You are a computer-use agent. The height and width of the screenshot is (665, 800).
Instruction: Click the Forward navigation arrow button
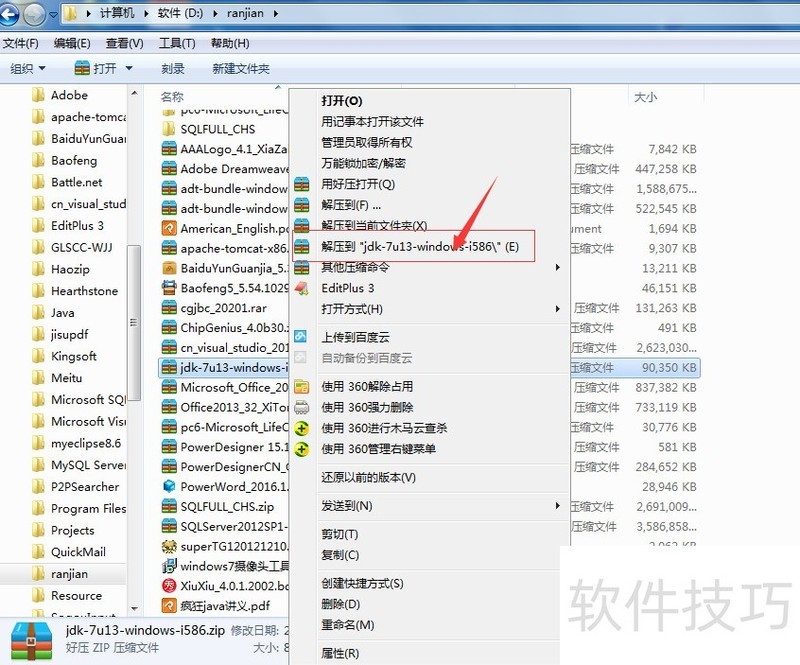[34, 14]
